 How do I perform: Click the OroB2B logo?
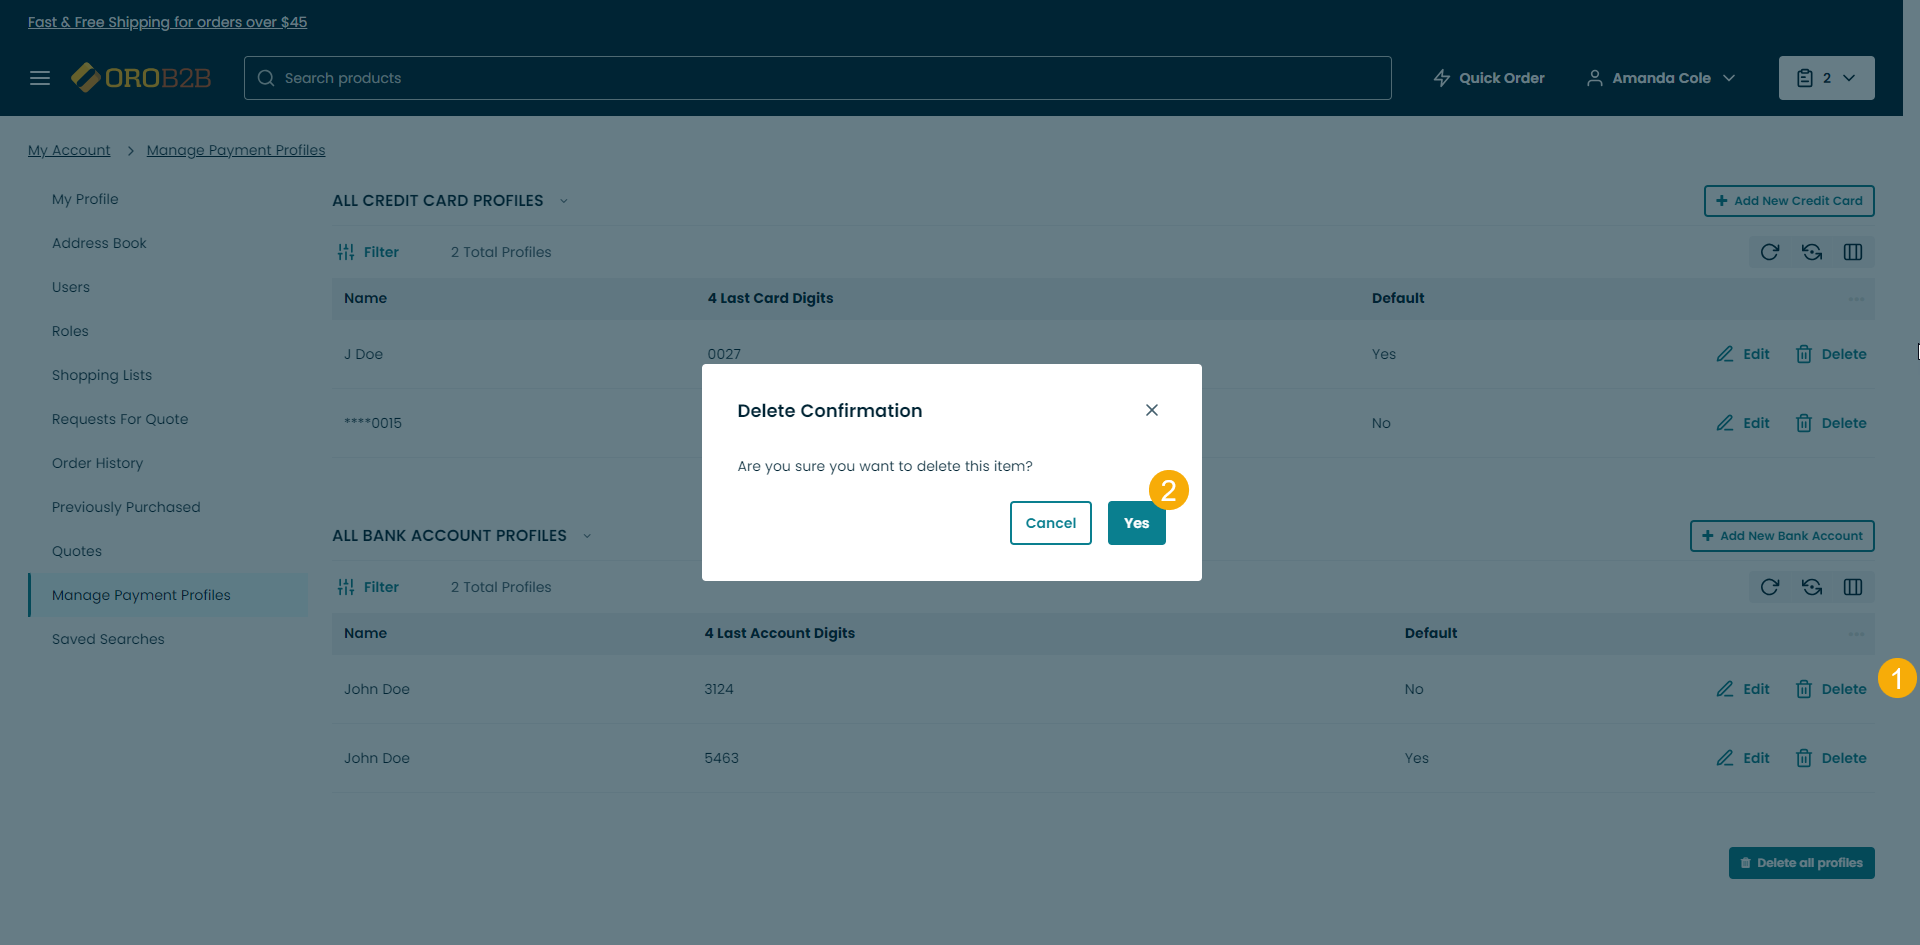coord(141,78)
